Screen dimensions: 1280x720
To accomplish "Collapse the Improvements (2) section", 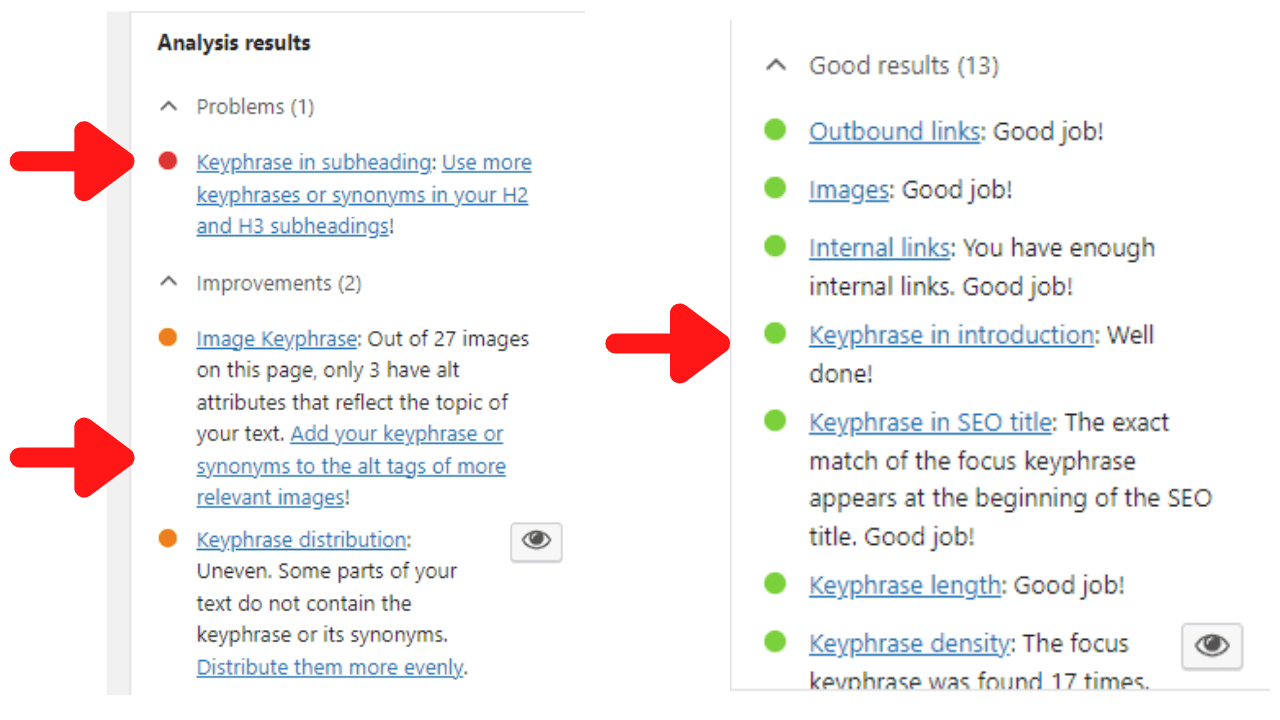I will pyautogui.click(x=170, y=283).
